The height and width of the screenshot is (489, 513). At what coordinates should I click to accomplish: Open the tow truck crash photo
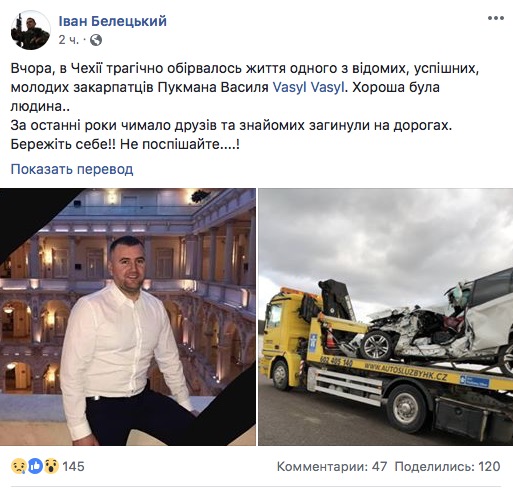(386, 317)
